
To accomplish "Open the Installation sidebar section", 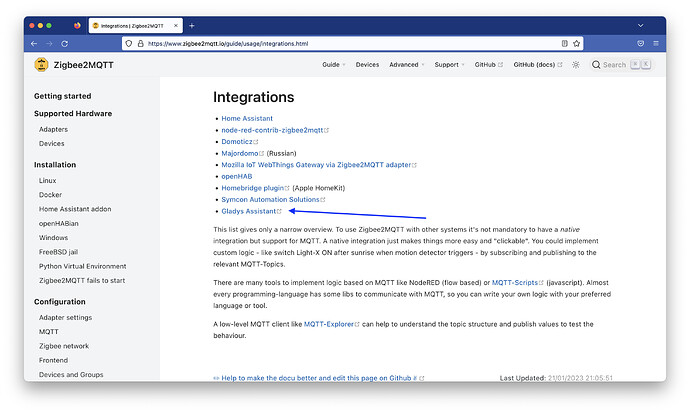I will point(55,165).
